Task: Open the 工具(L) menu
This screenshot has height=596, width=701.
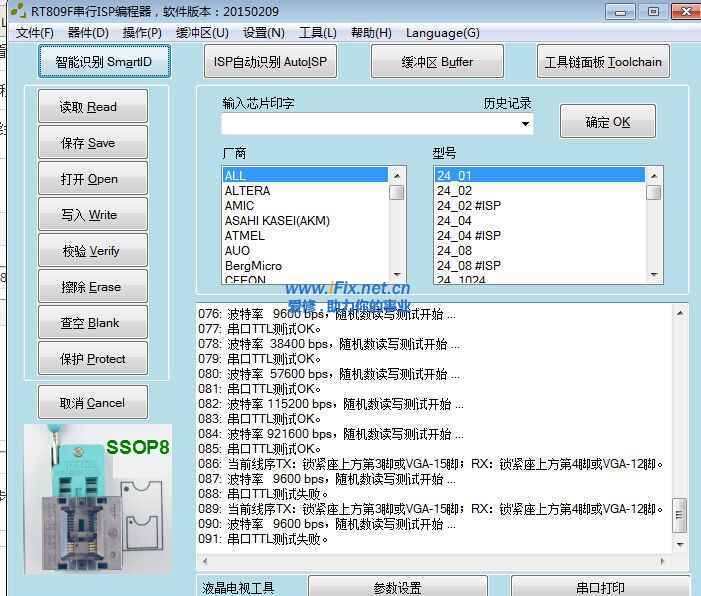Action: pos(317,33)
